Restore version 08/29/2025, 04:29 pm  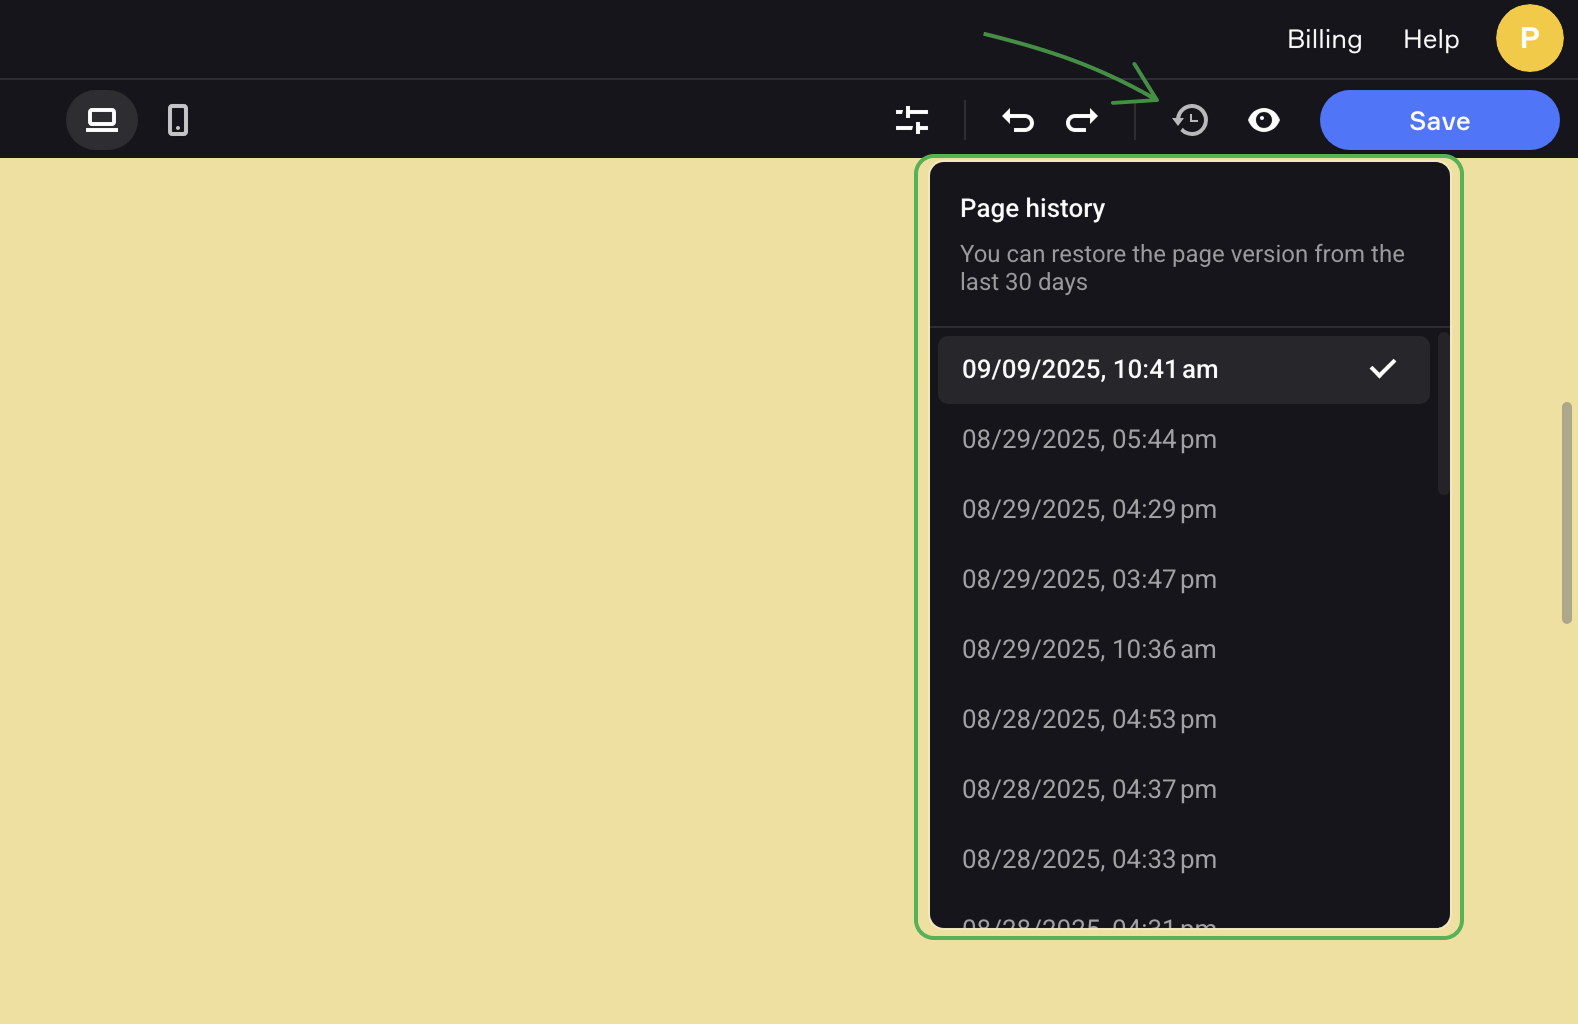coord(1089,510)
